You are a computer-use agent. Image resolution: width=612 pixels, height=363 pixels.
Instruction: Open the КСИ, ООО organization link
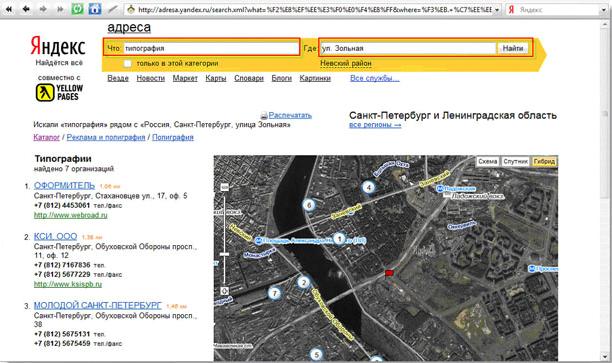pyautogui.click(x=55, y=237)
